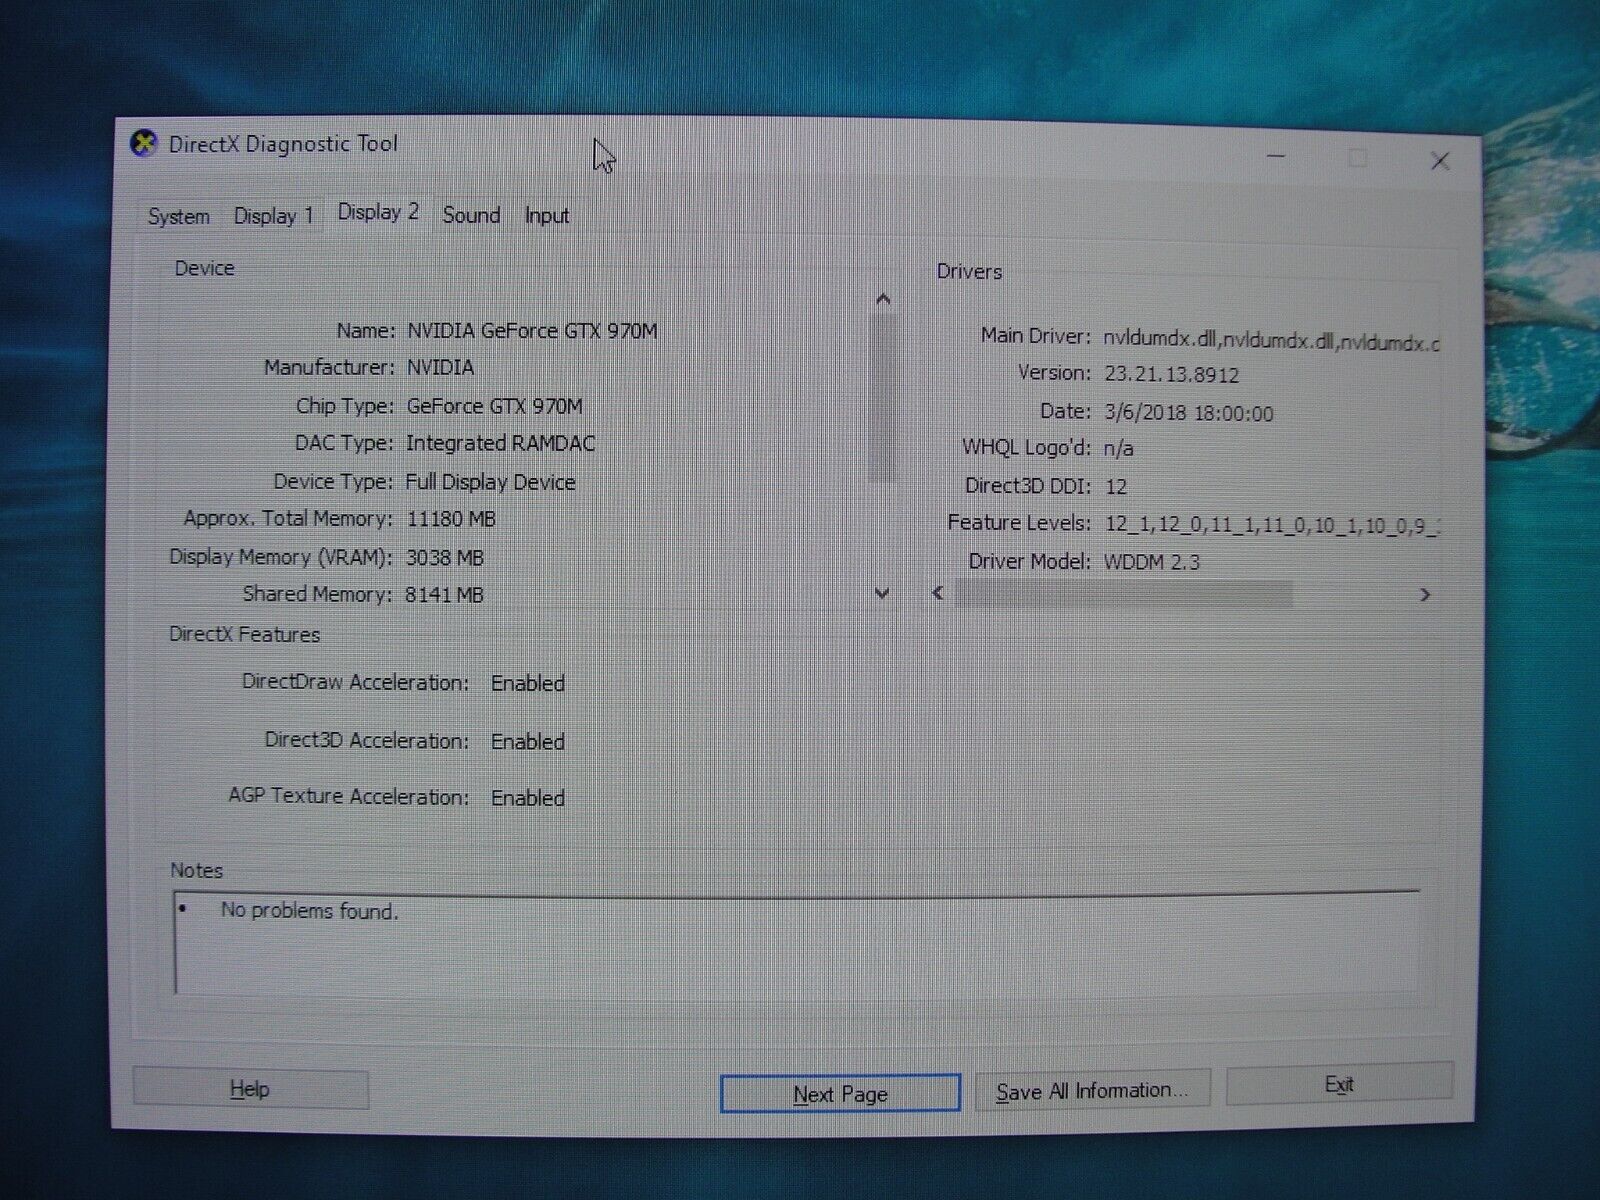Click the 'Approx. Total Memory:' label
The image size is (1600, 1200).
289,519
